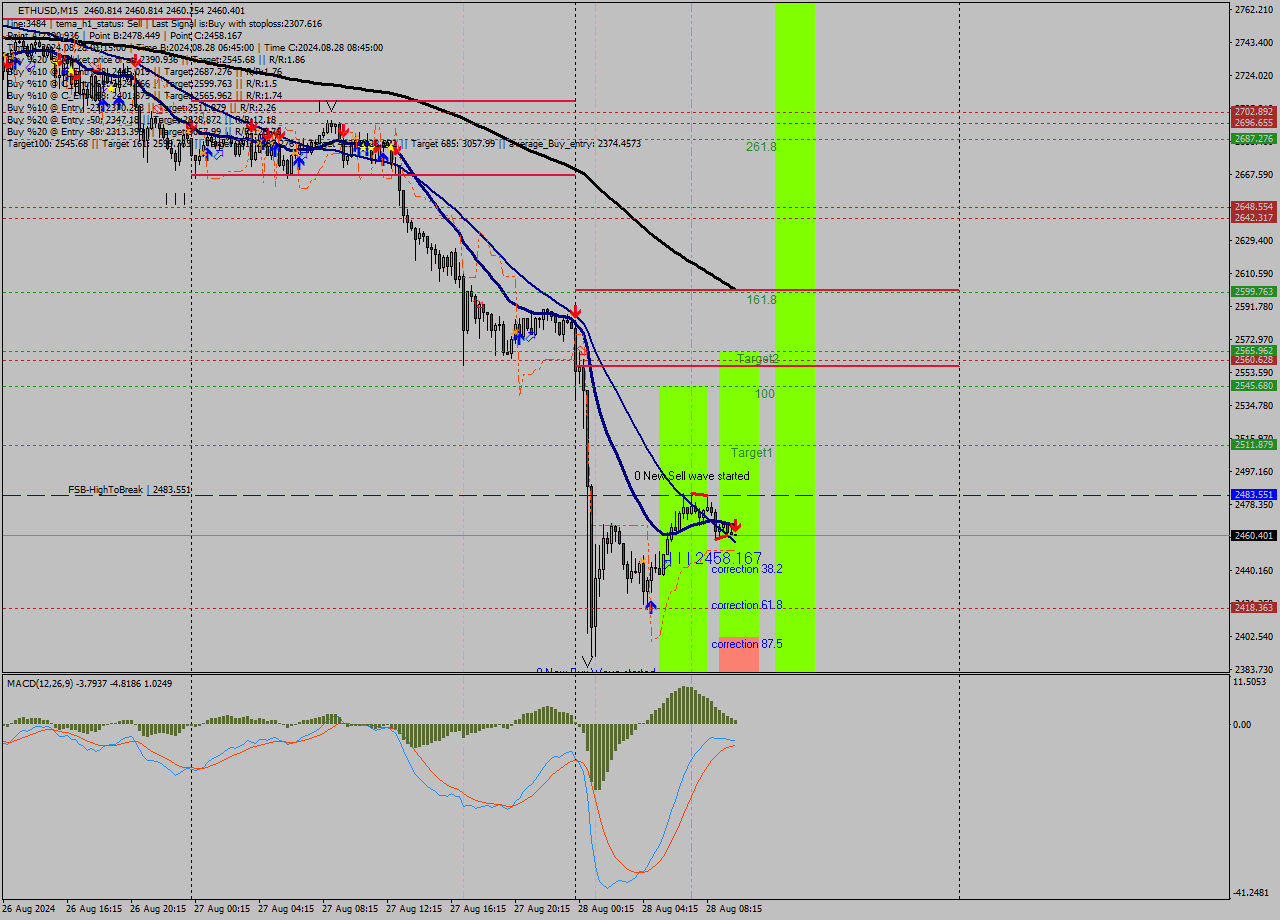This screenshot has width=1280, height=920.
Task: Click the blue buy arrow near the correction 61.8 line
Action: click(651, 606)
